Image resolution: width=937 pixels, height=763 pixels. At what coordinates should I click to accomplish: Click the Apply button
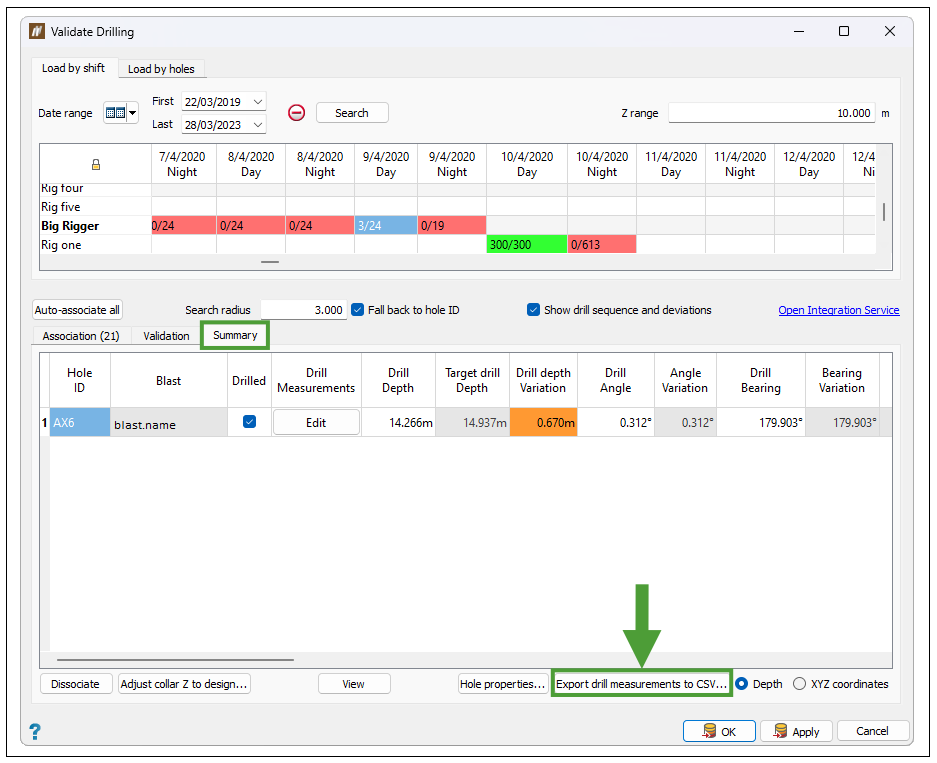[796, 731]
